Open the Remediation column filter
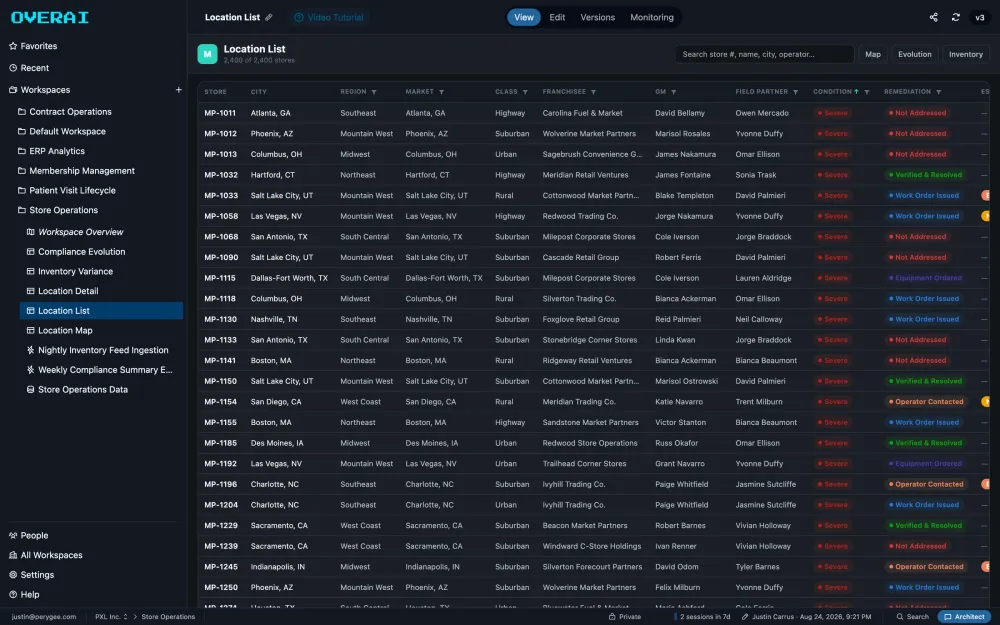 938,92
